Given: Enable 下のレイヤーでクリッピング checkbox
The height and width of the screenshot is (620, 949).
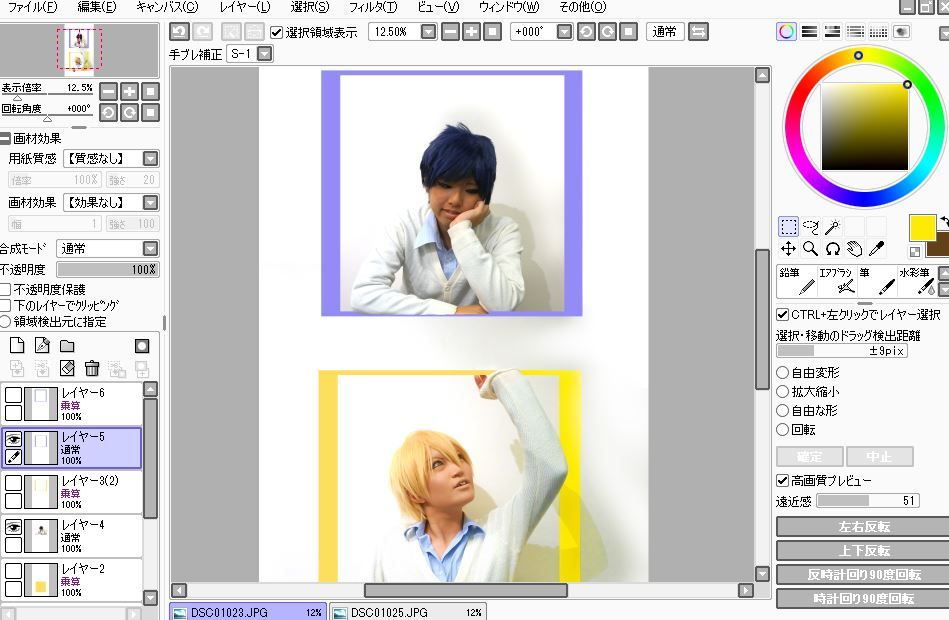Looking at the screenshot, I should tap(6, 306).
